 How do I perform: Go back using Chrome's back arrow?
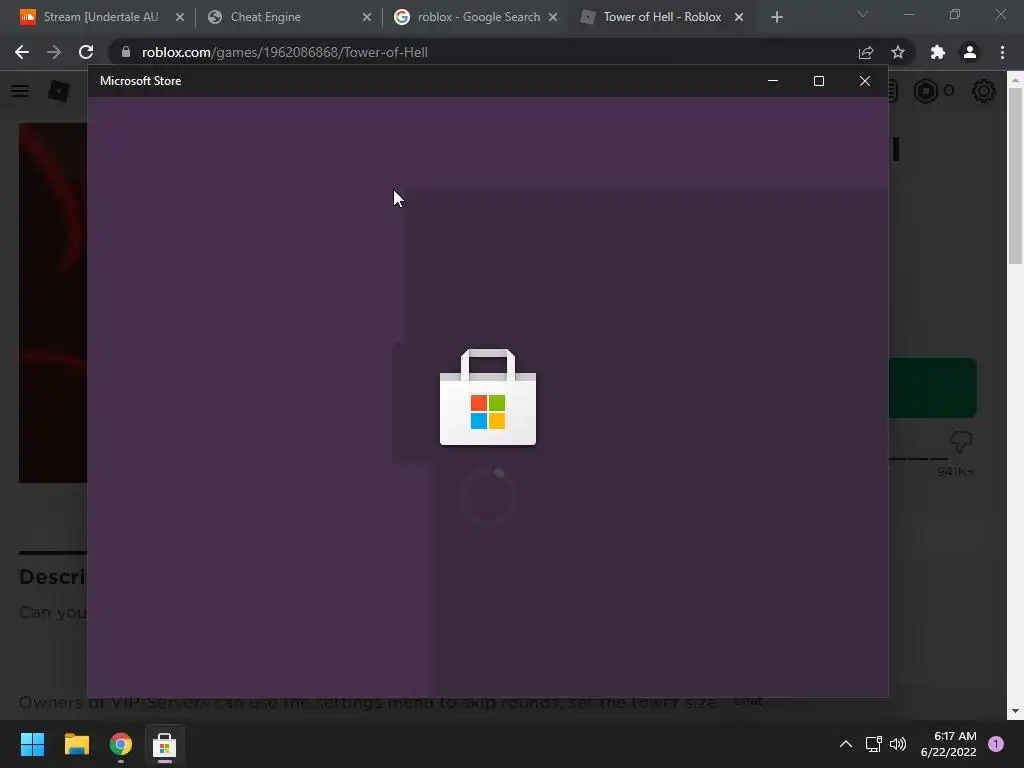click(22, 52)
